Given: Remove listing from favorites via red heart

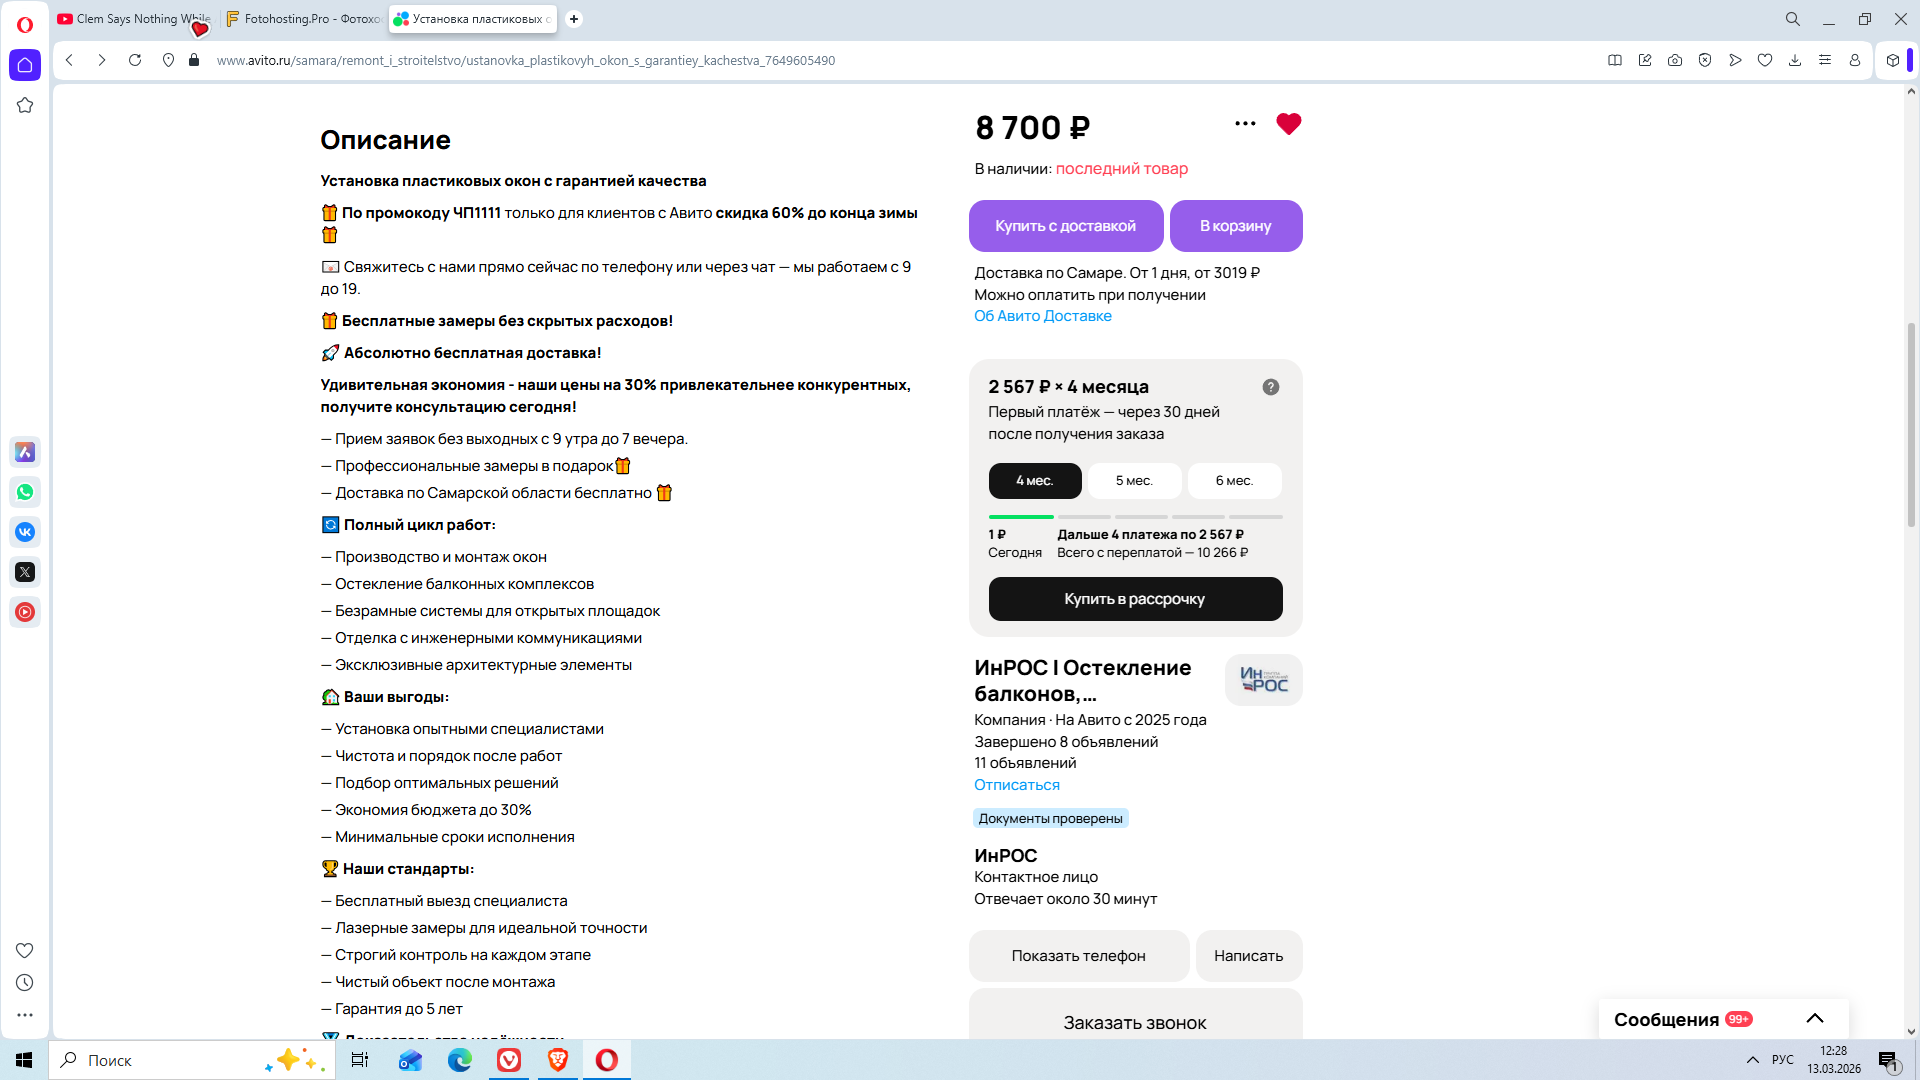Looking at the screenshot, I should coord(1289,124).
